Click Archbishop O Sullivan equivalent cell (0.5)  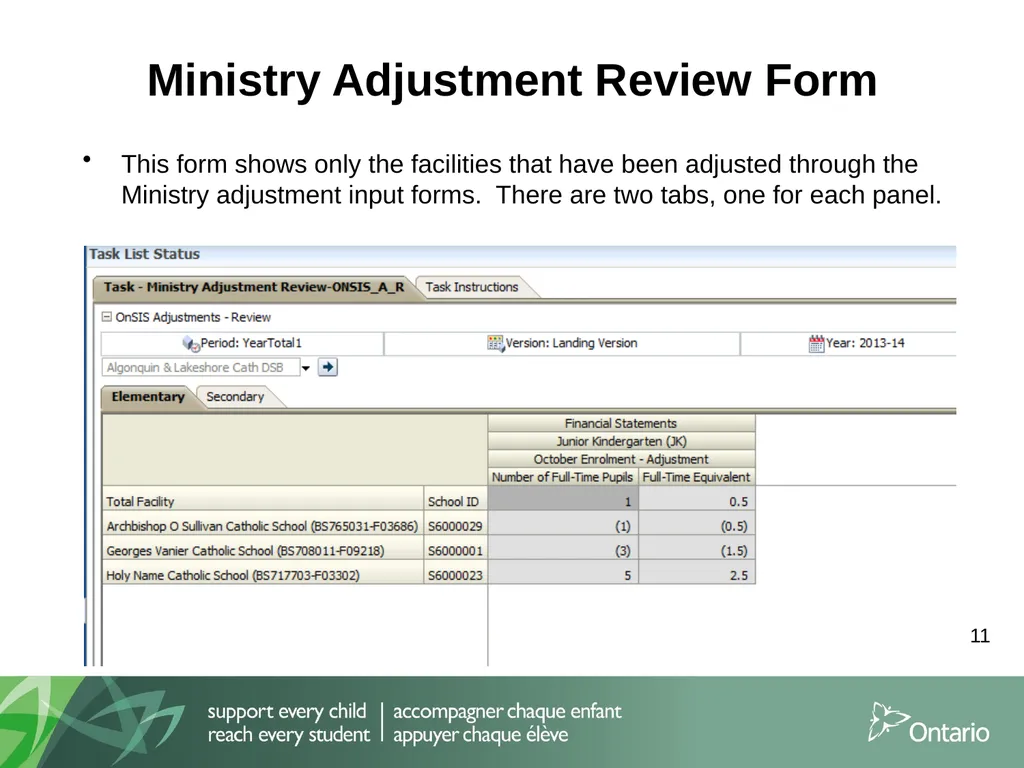697,525
